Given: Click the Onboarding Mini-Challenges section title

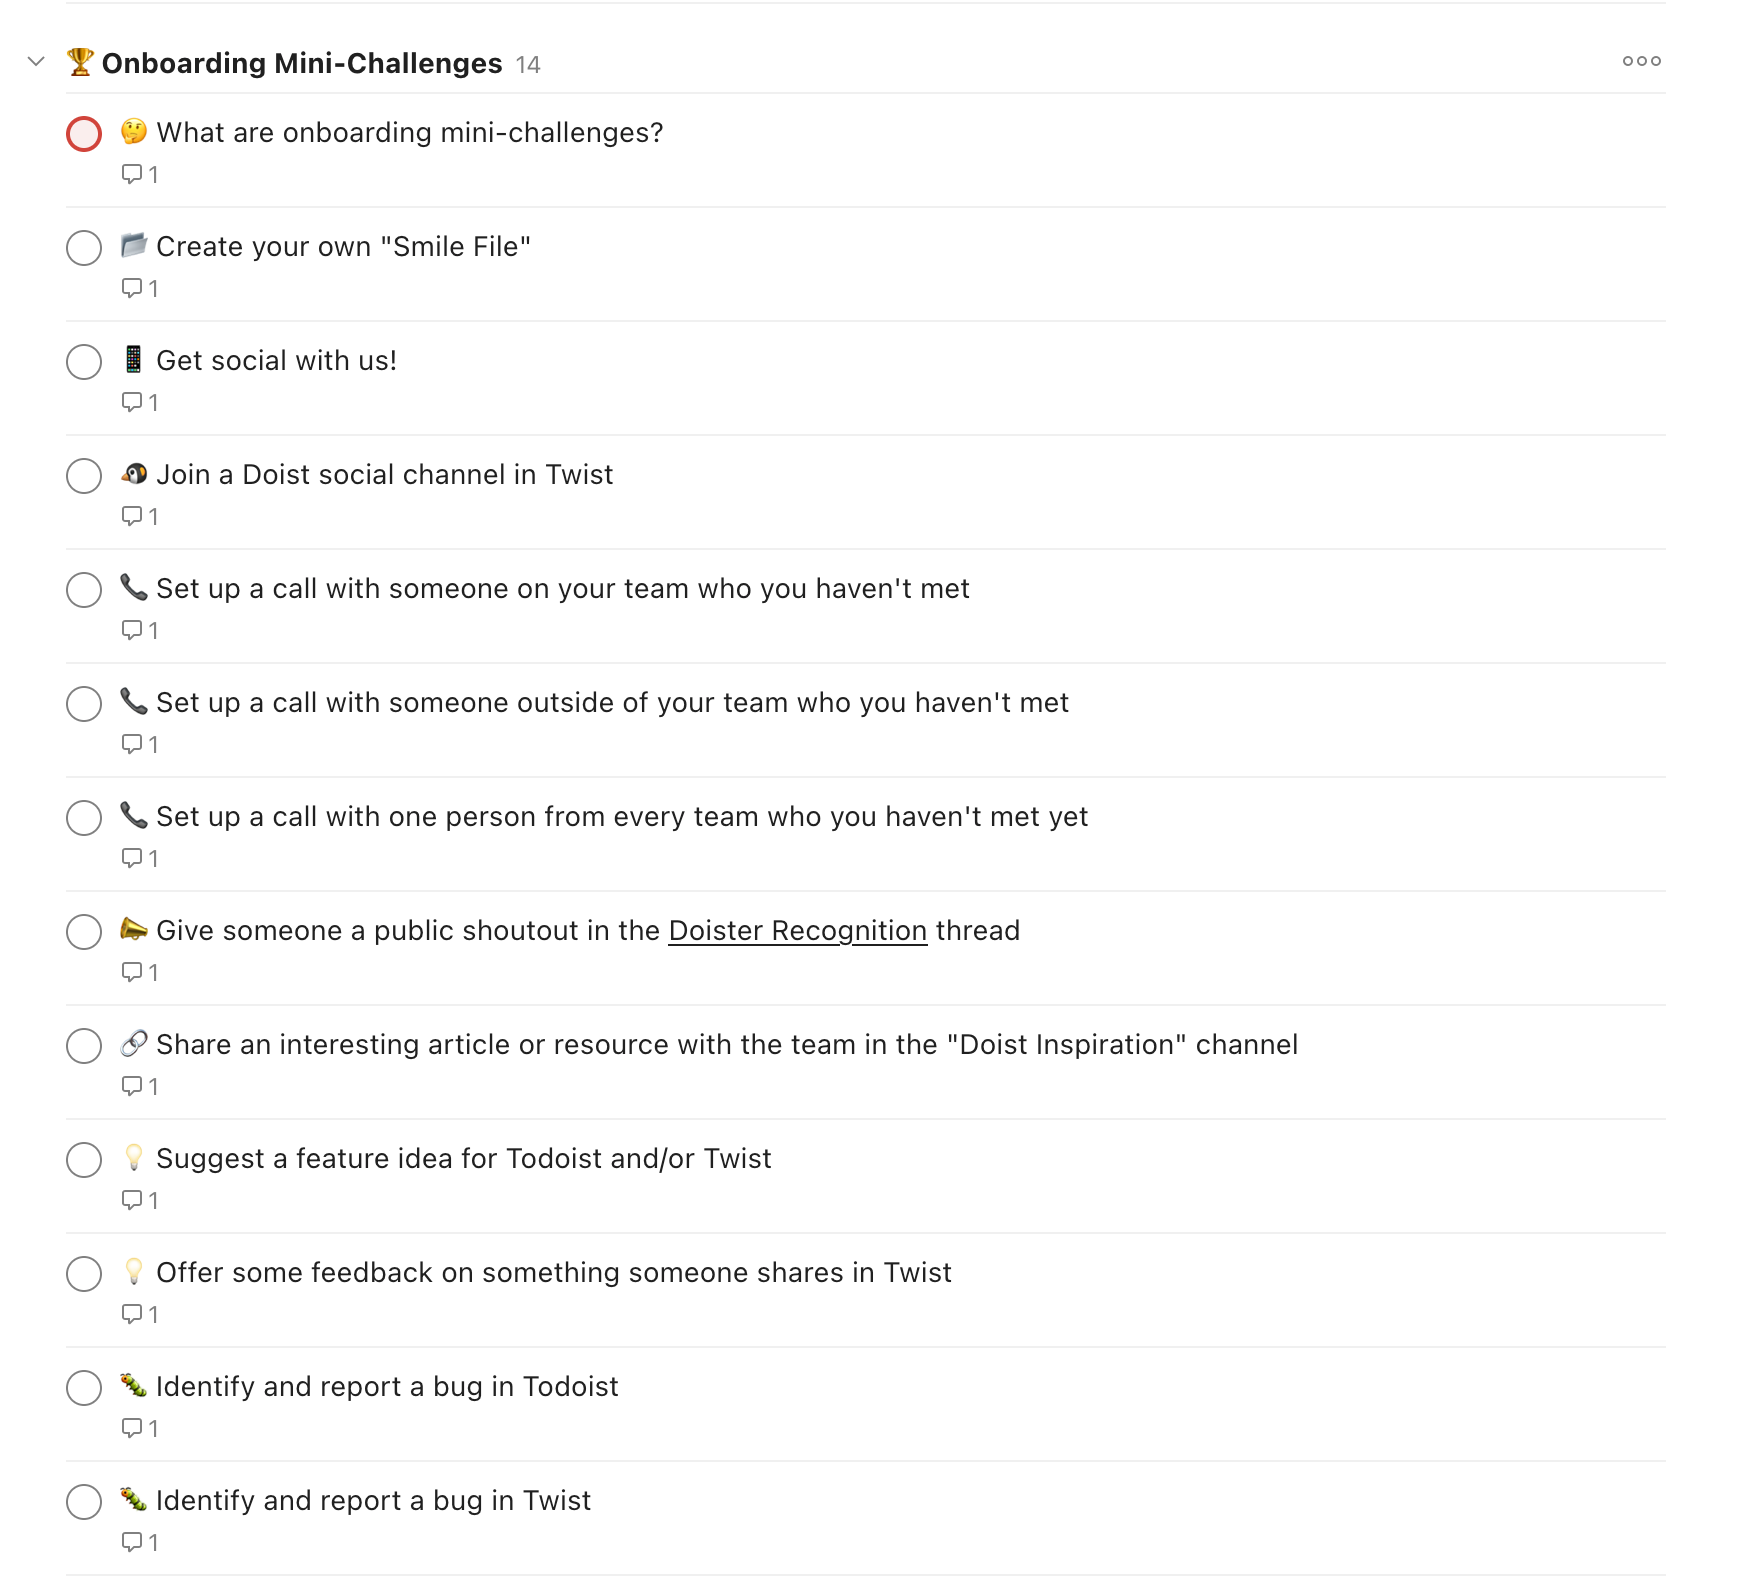Looking at the screenshot, I should pyautogui.click(x=300, y=62).
